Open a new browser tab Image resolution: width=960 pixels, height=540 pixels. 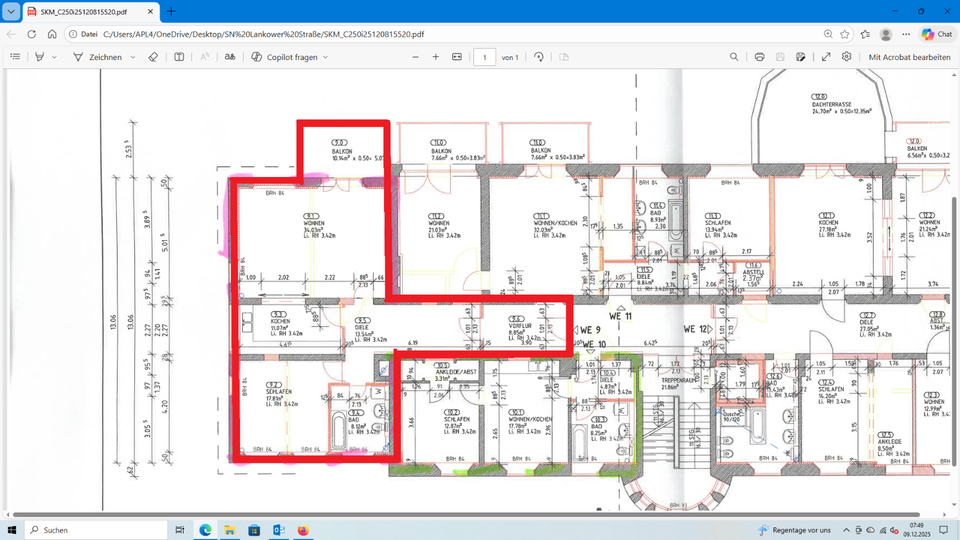pos(171,11)
